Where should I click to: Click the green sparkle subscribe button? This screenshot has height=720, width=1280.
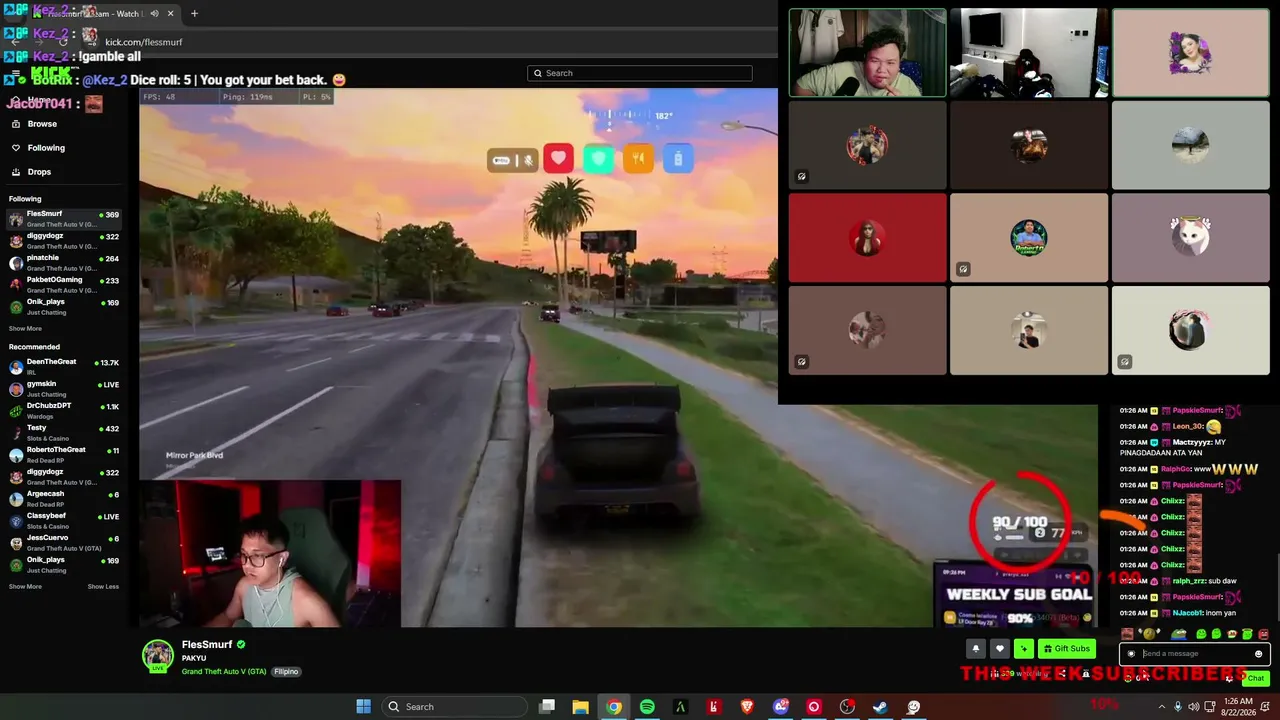(1023, 649)
